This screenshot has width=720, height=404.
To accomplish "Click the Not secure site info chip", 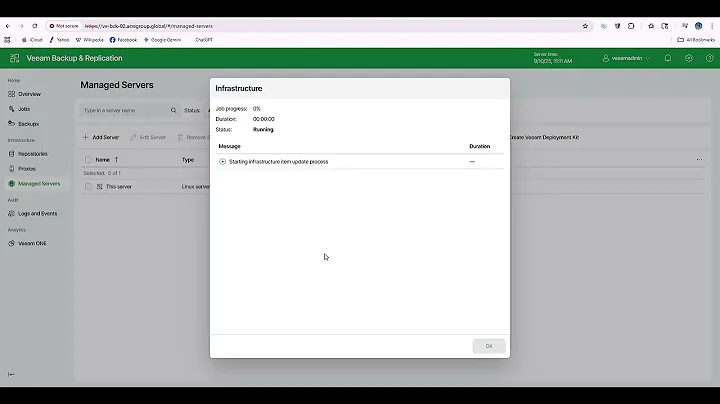I will [64, 26].
